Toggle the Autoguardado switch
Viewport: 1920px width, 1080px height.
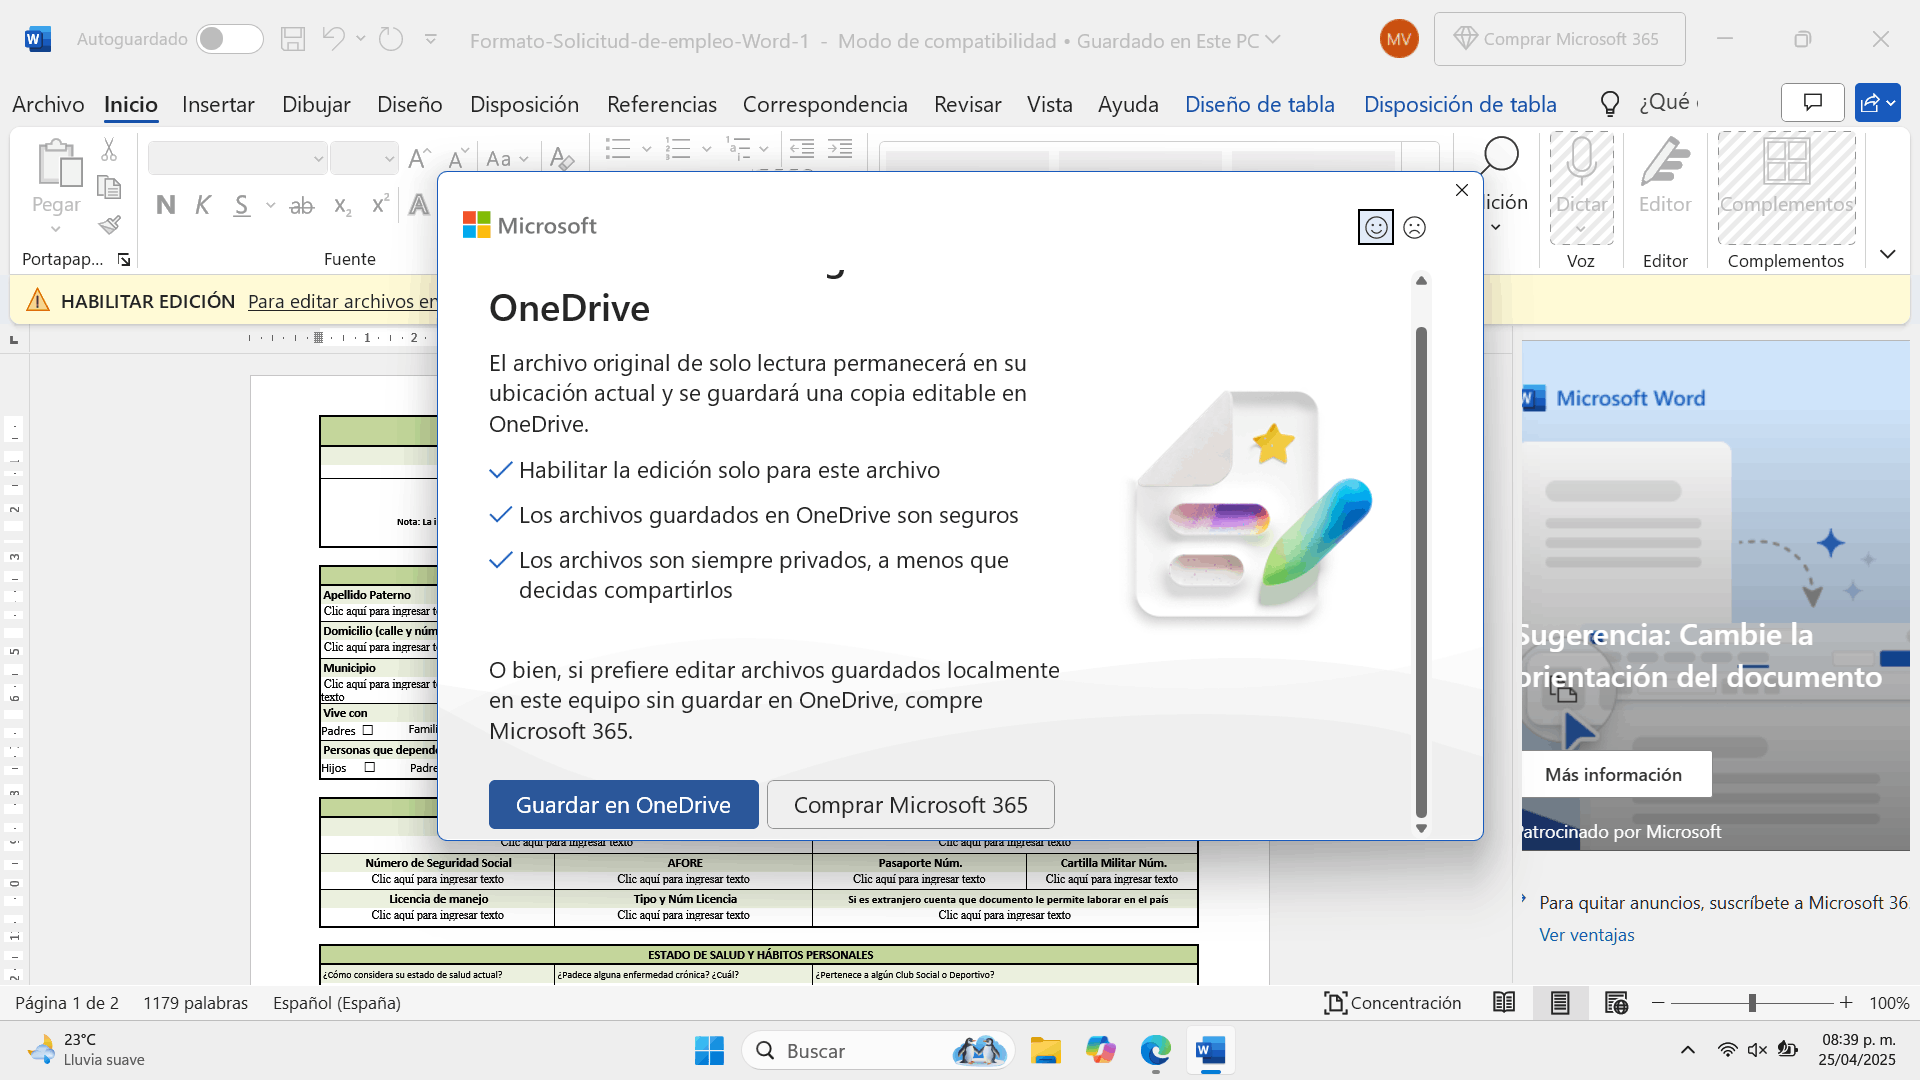[x=229, y=39]
